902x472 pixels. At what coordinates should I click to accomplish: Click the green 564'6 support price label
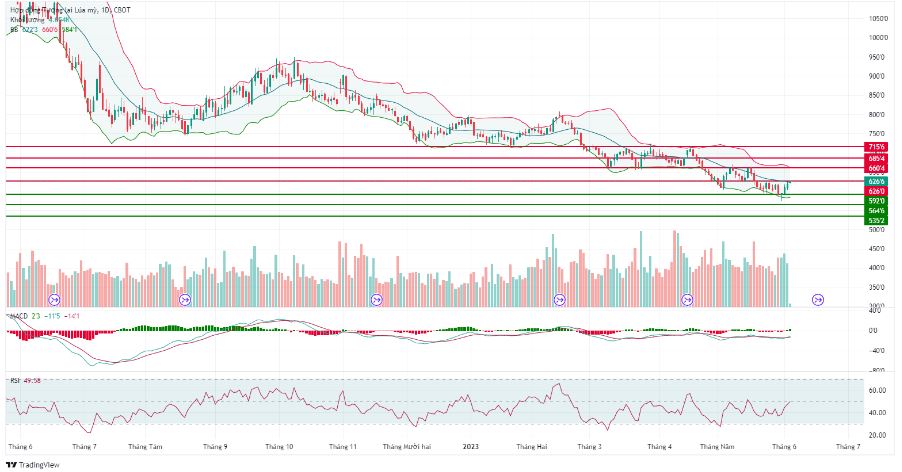click(877, 211)
